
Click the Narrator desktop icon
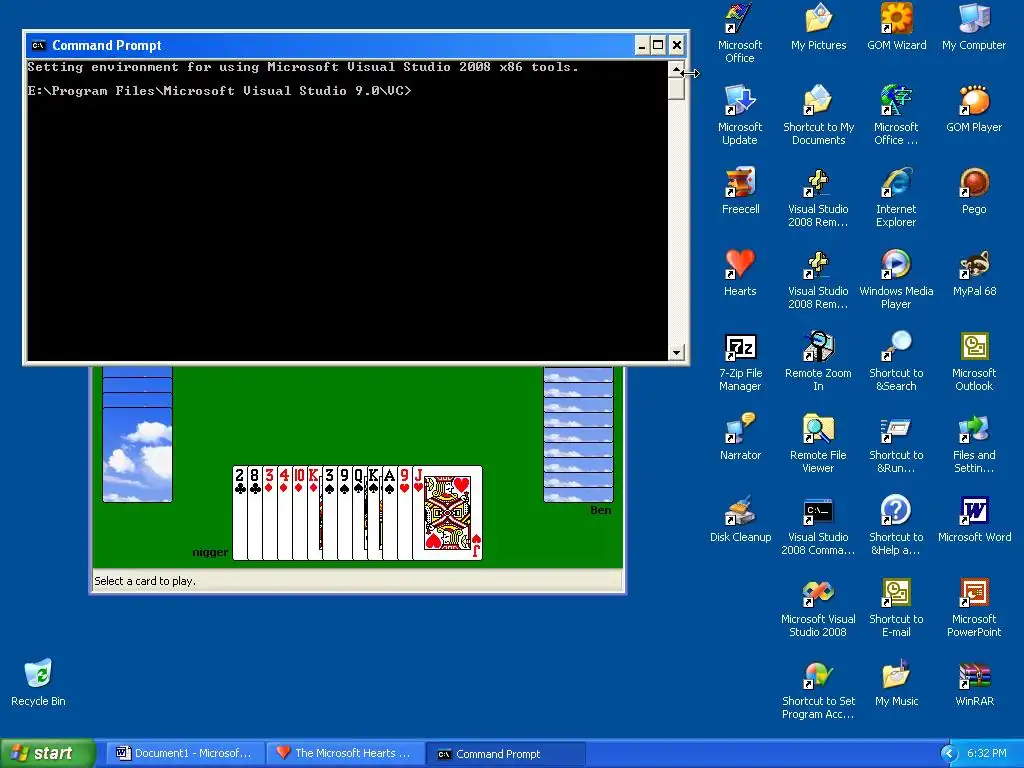pos(740,437)
